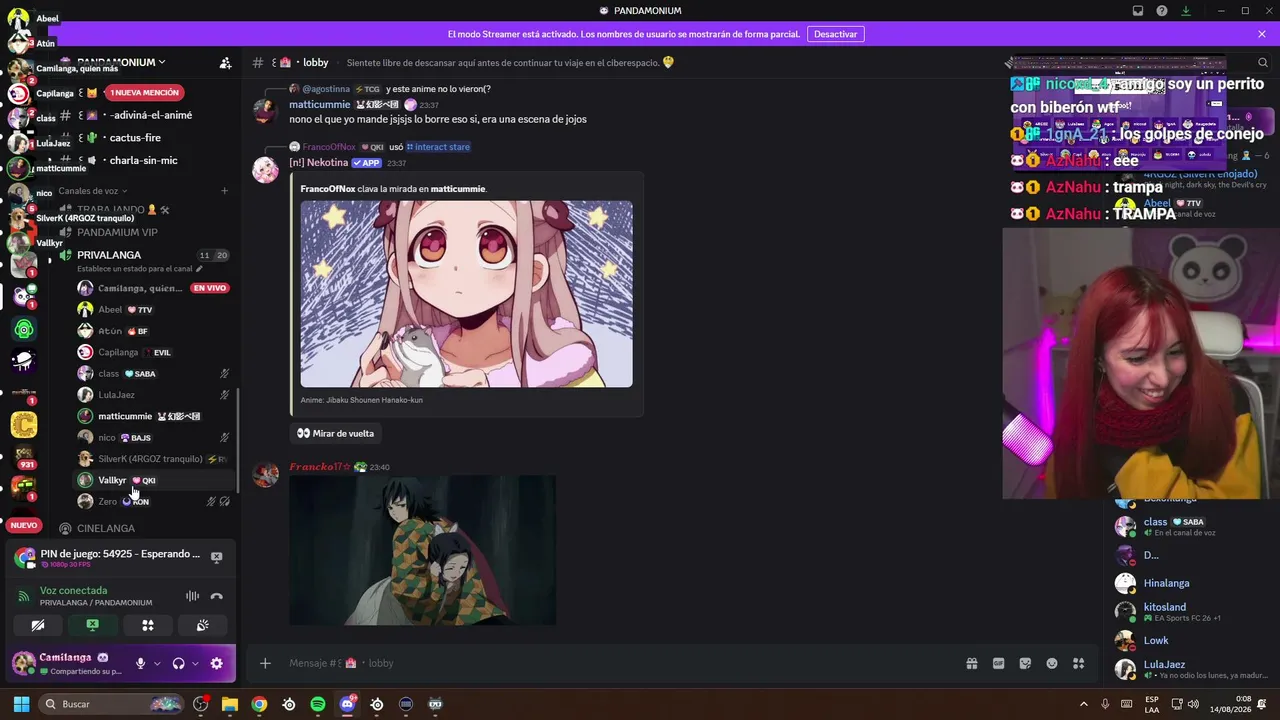The image size is (1280, 720).
Task: Click the taskbar Buscar search box
Action: point(111,704)
